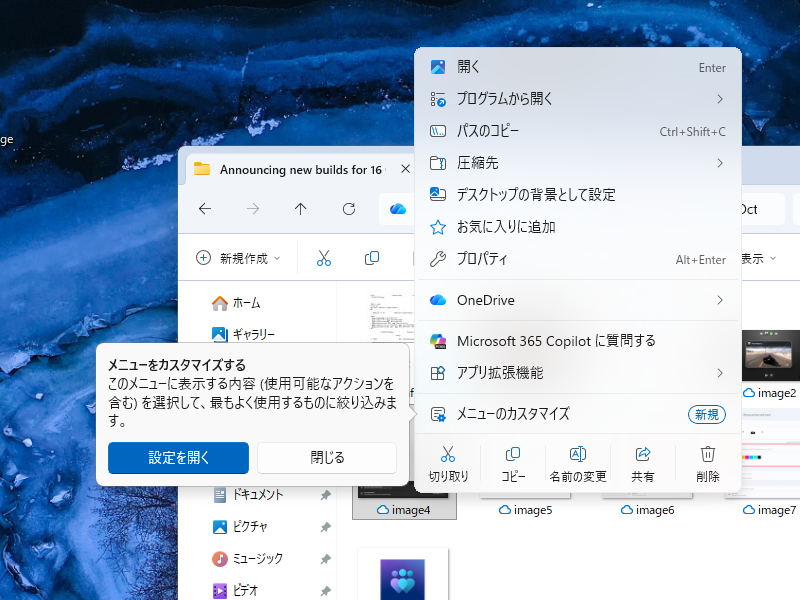Screen dimensions: 800x600
Task: Open the アプリ拡張機能 submenu
Action: [578, 373]
